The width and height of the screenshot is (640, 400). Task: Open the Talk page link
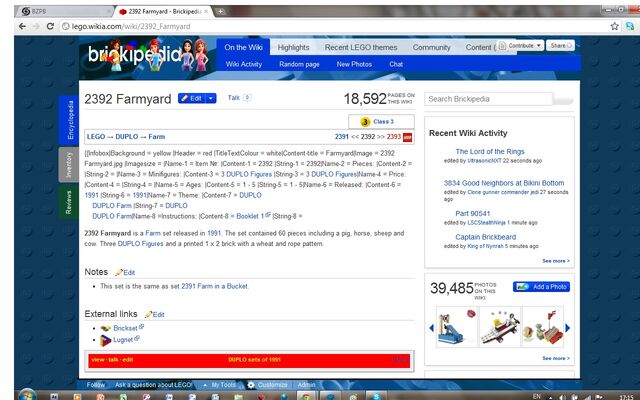[x=233, y=98]
